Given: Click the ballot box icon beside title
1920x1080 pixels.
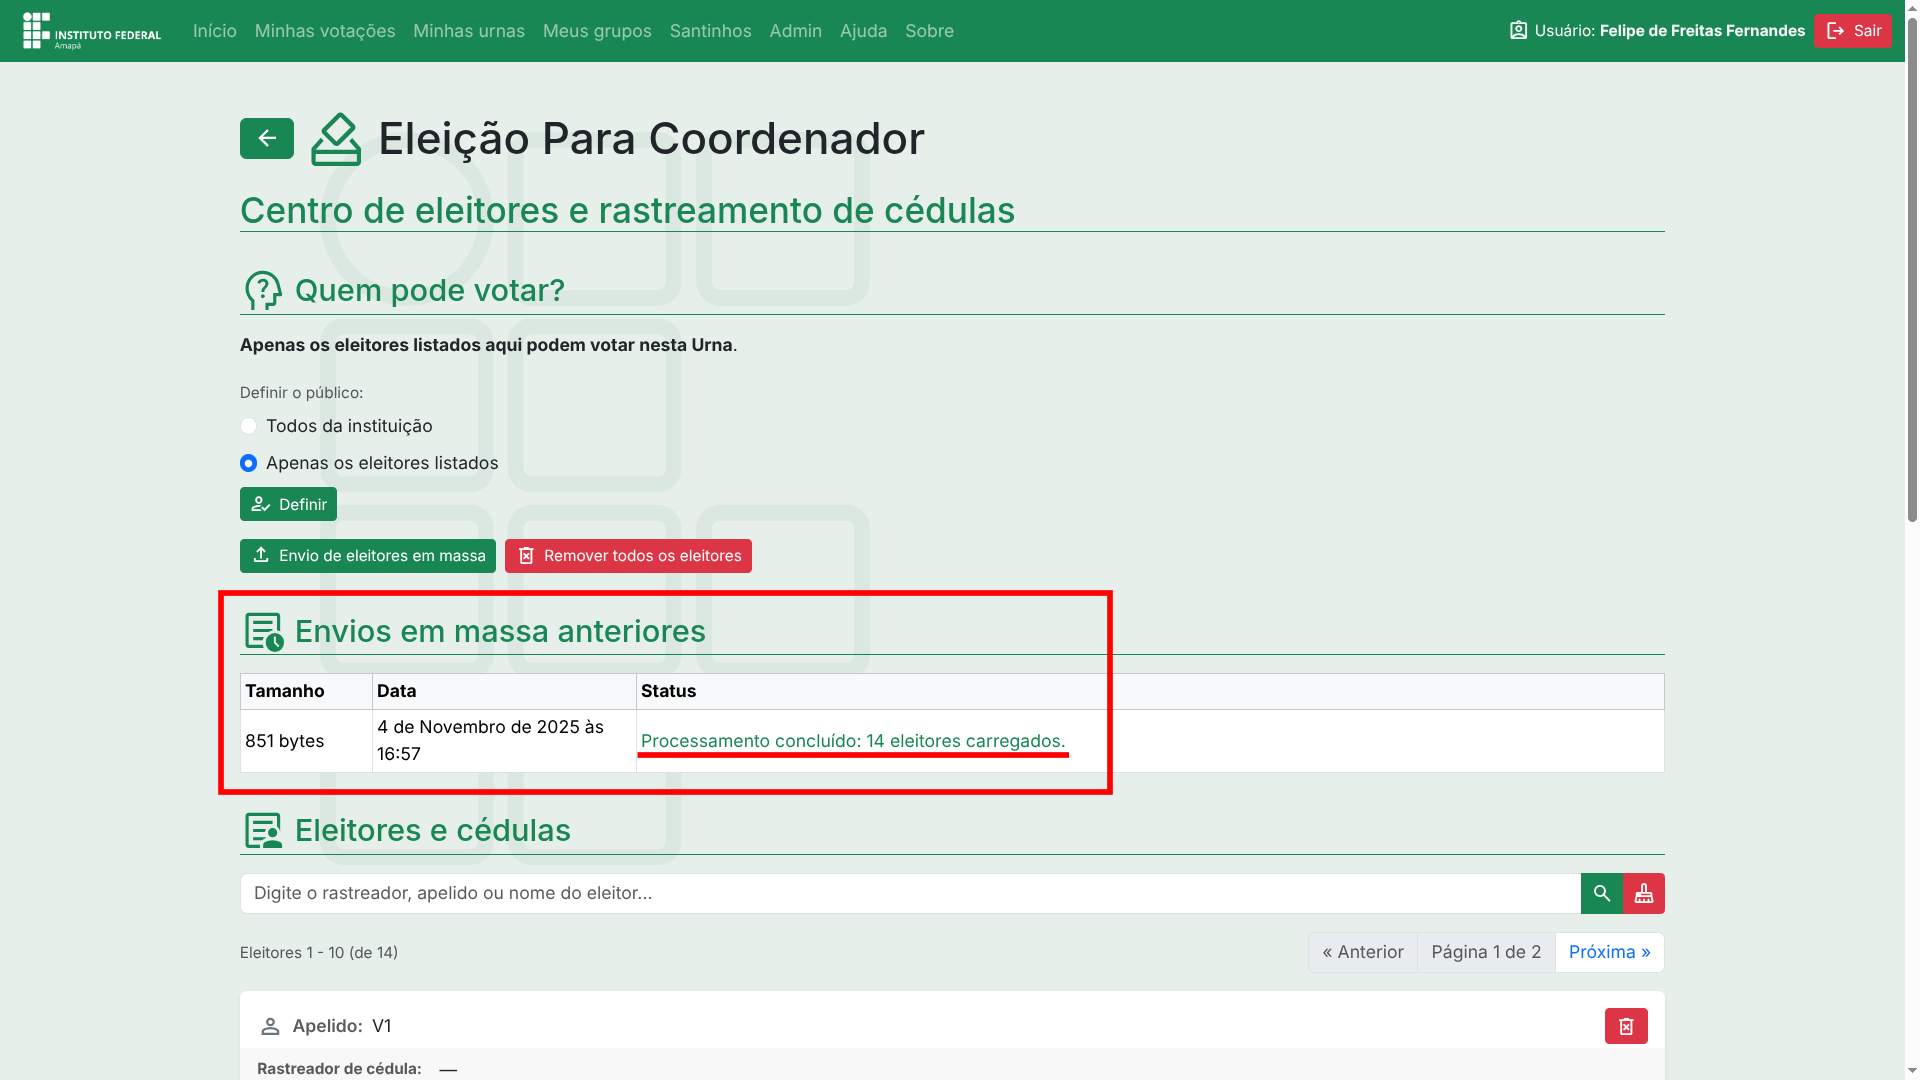Looking at the screenshot, I should click(335, 139).
